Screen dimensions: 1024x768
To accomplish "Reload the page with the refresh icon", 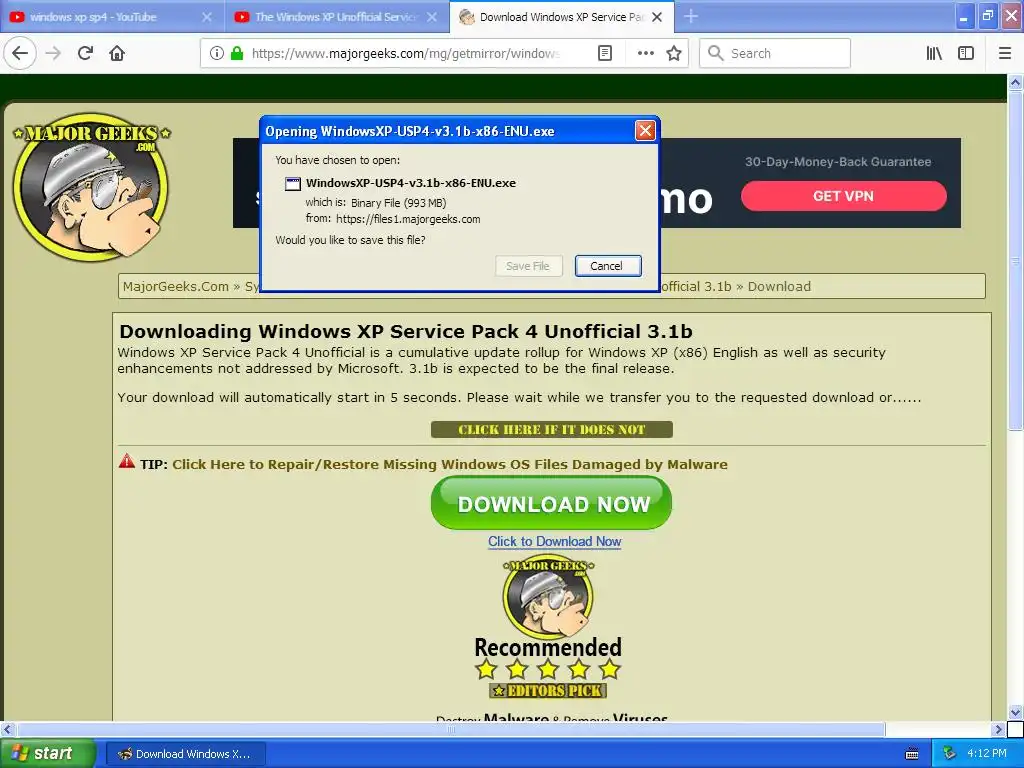I will point(85,53).
